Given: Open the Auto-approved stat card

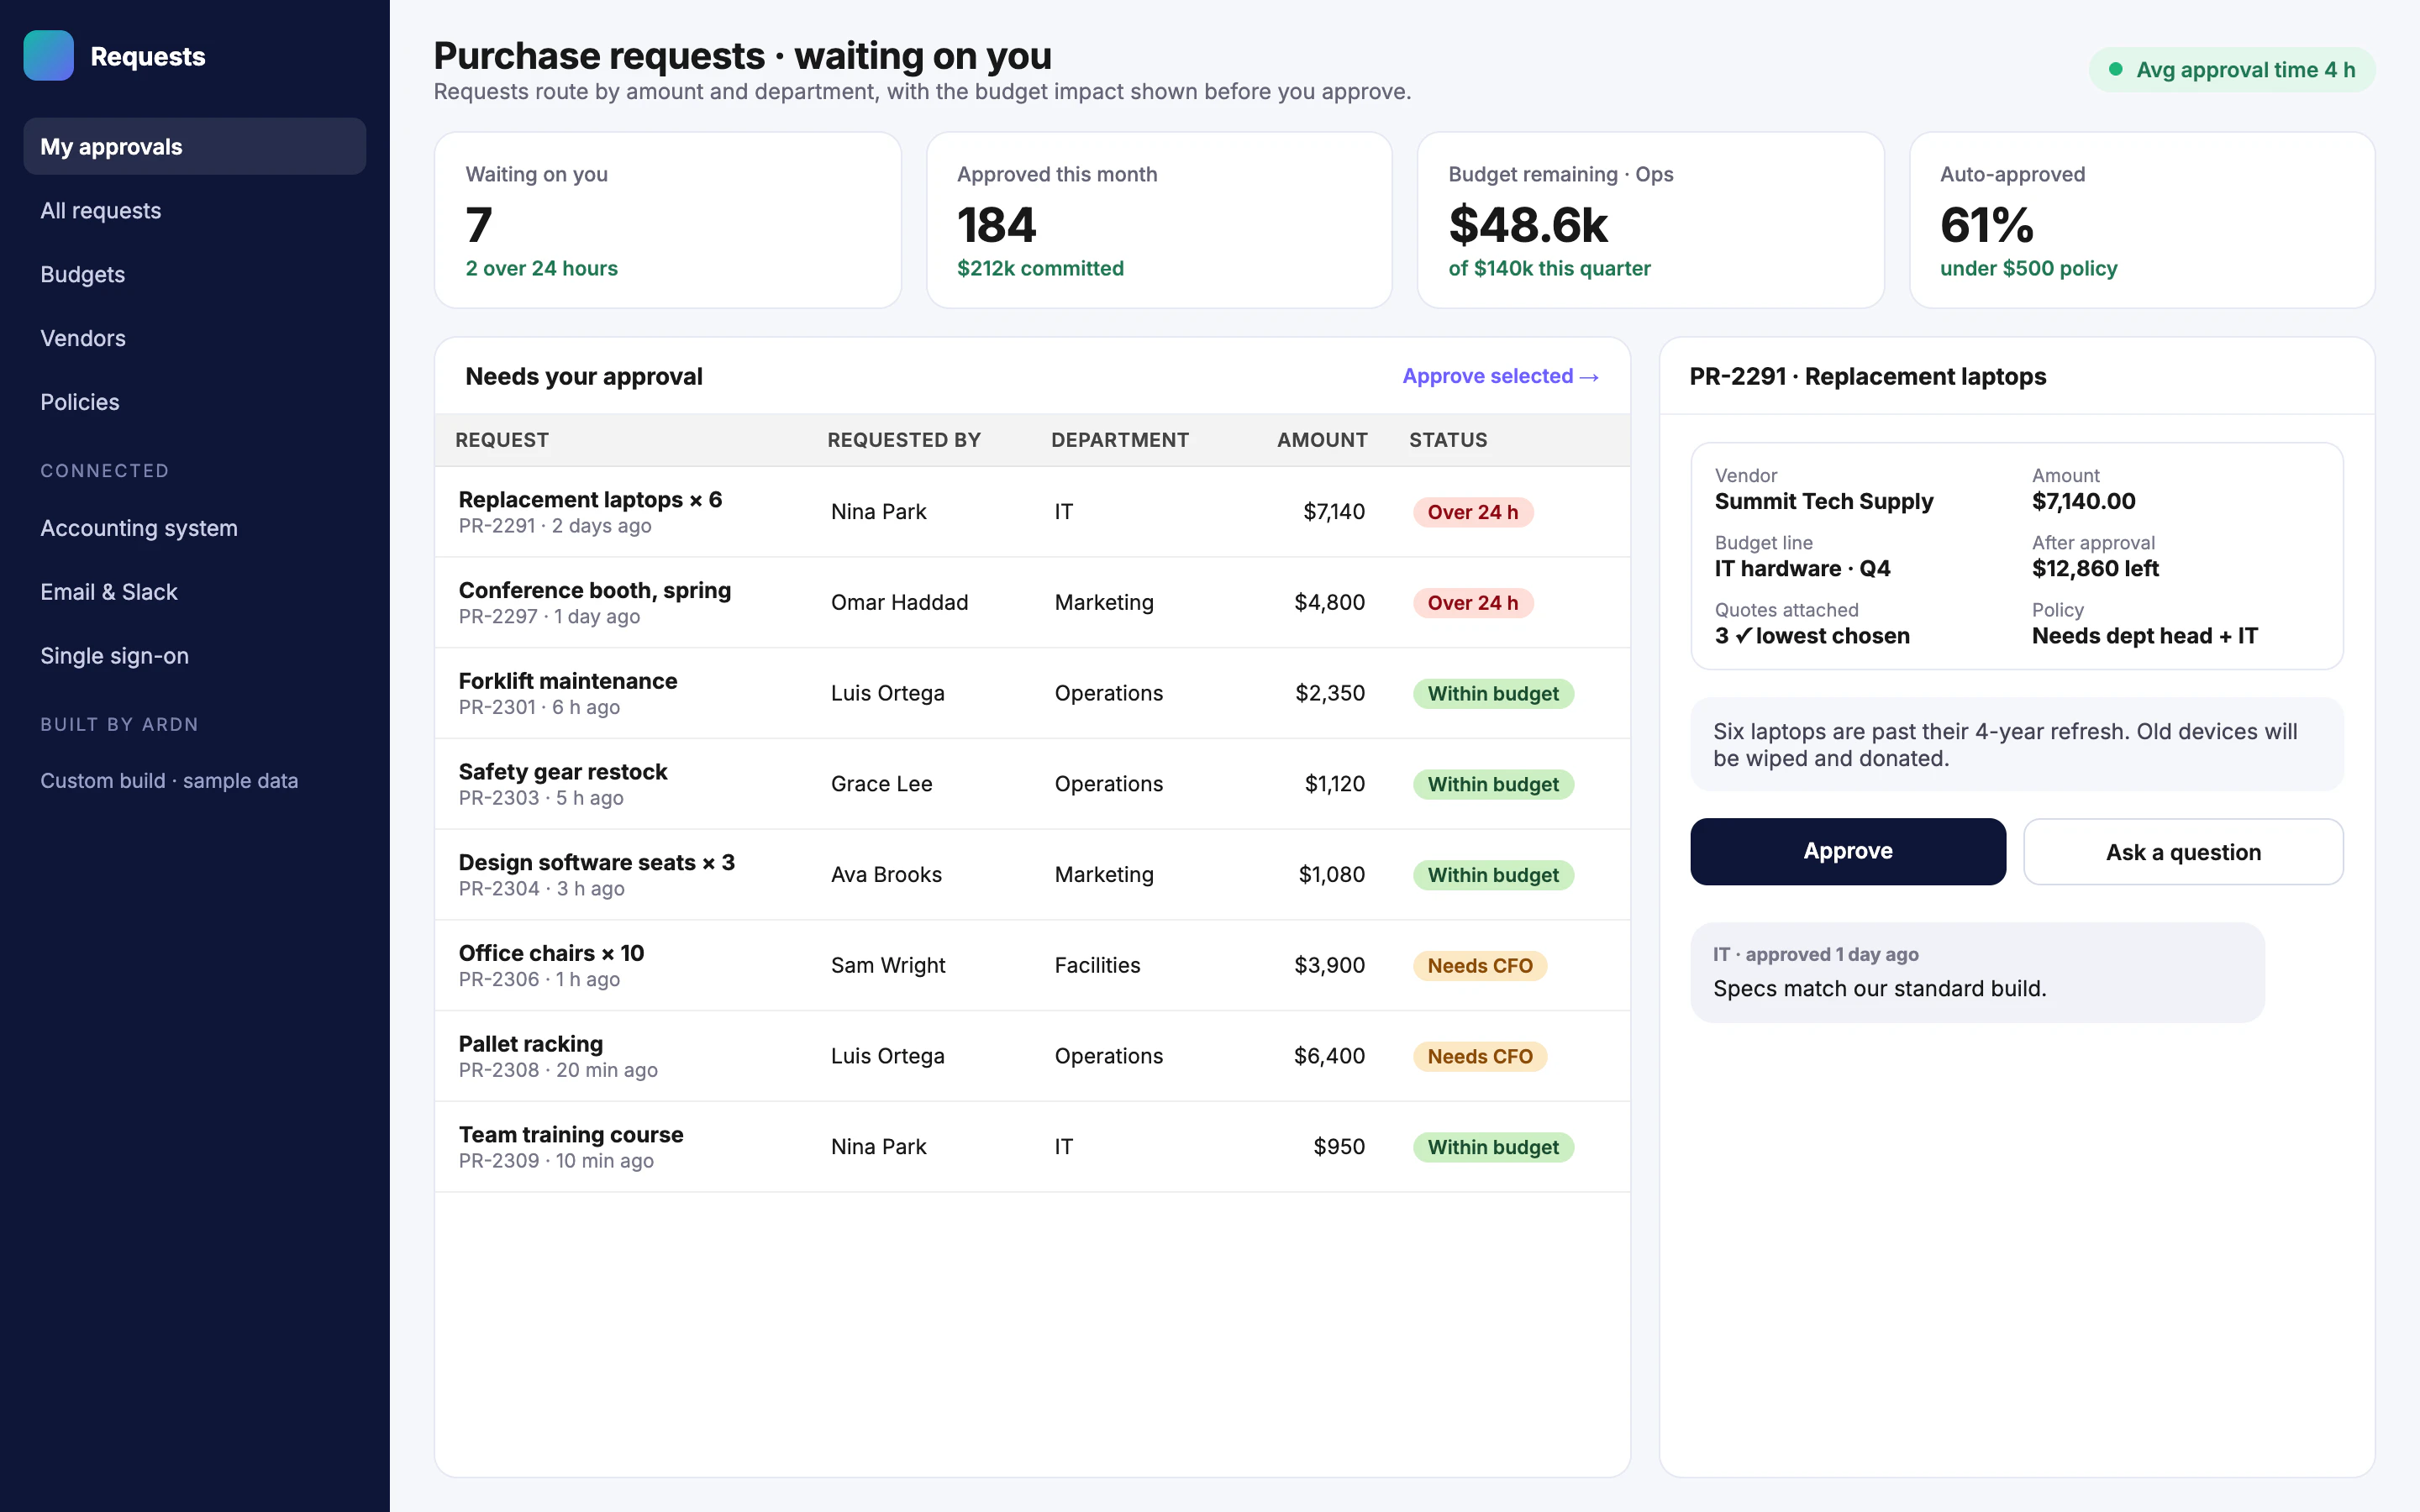Looking at the screenshot, I should point(2142,220).
